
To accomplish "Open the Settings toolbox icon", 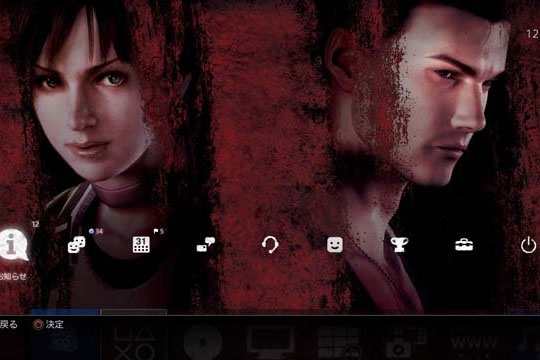I will [464, 245].
